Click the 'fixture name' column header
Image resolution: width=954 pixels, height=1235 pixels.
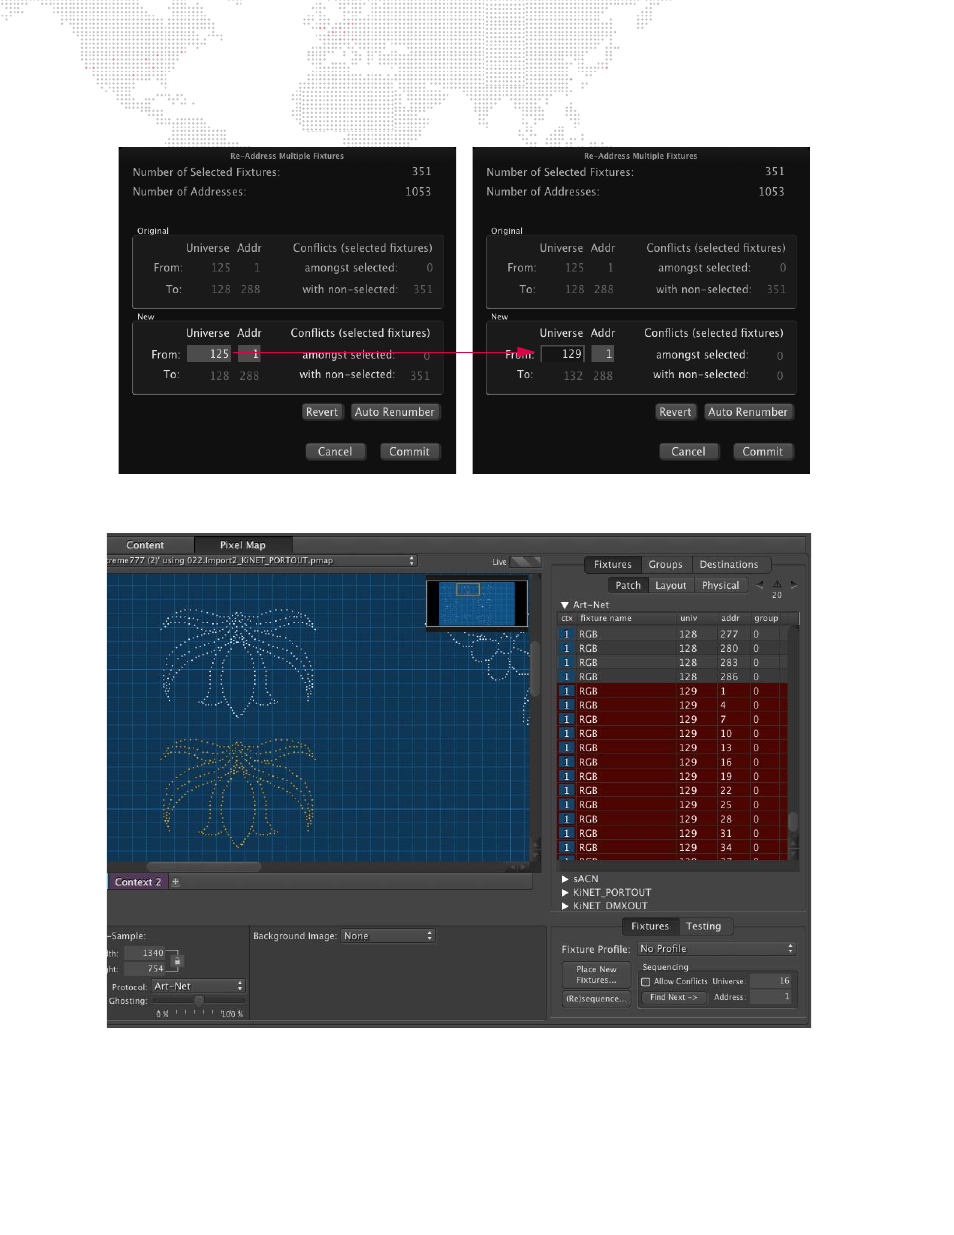click(x=627, y=618)
